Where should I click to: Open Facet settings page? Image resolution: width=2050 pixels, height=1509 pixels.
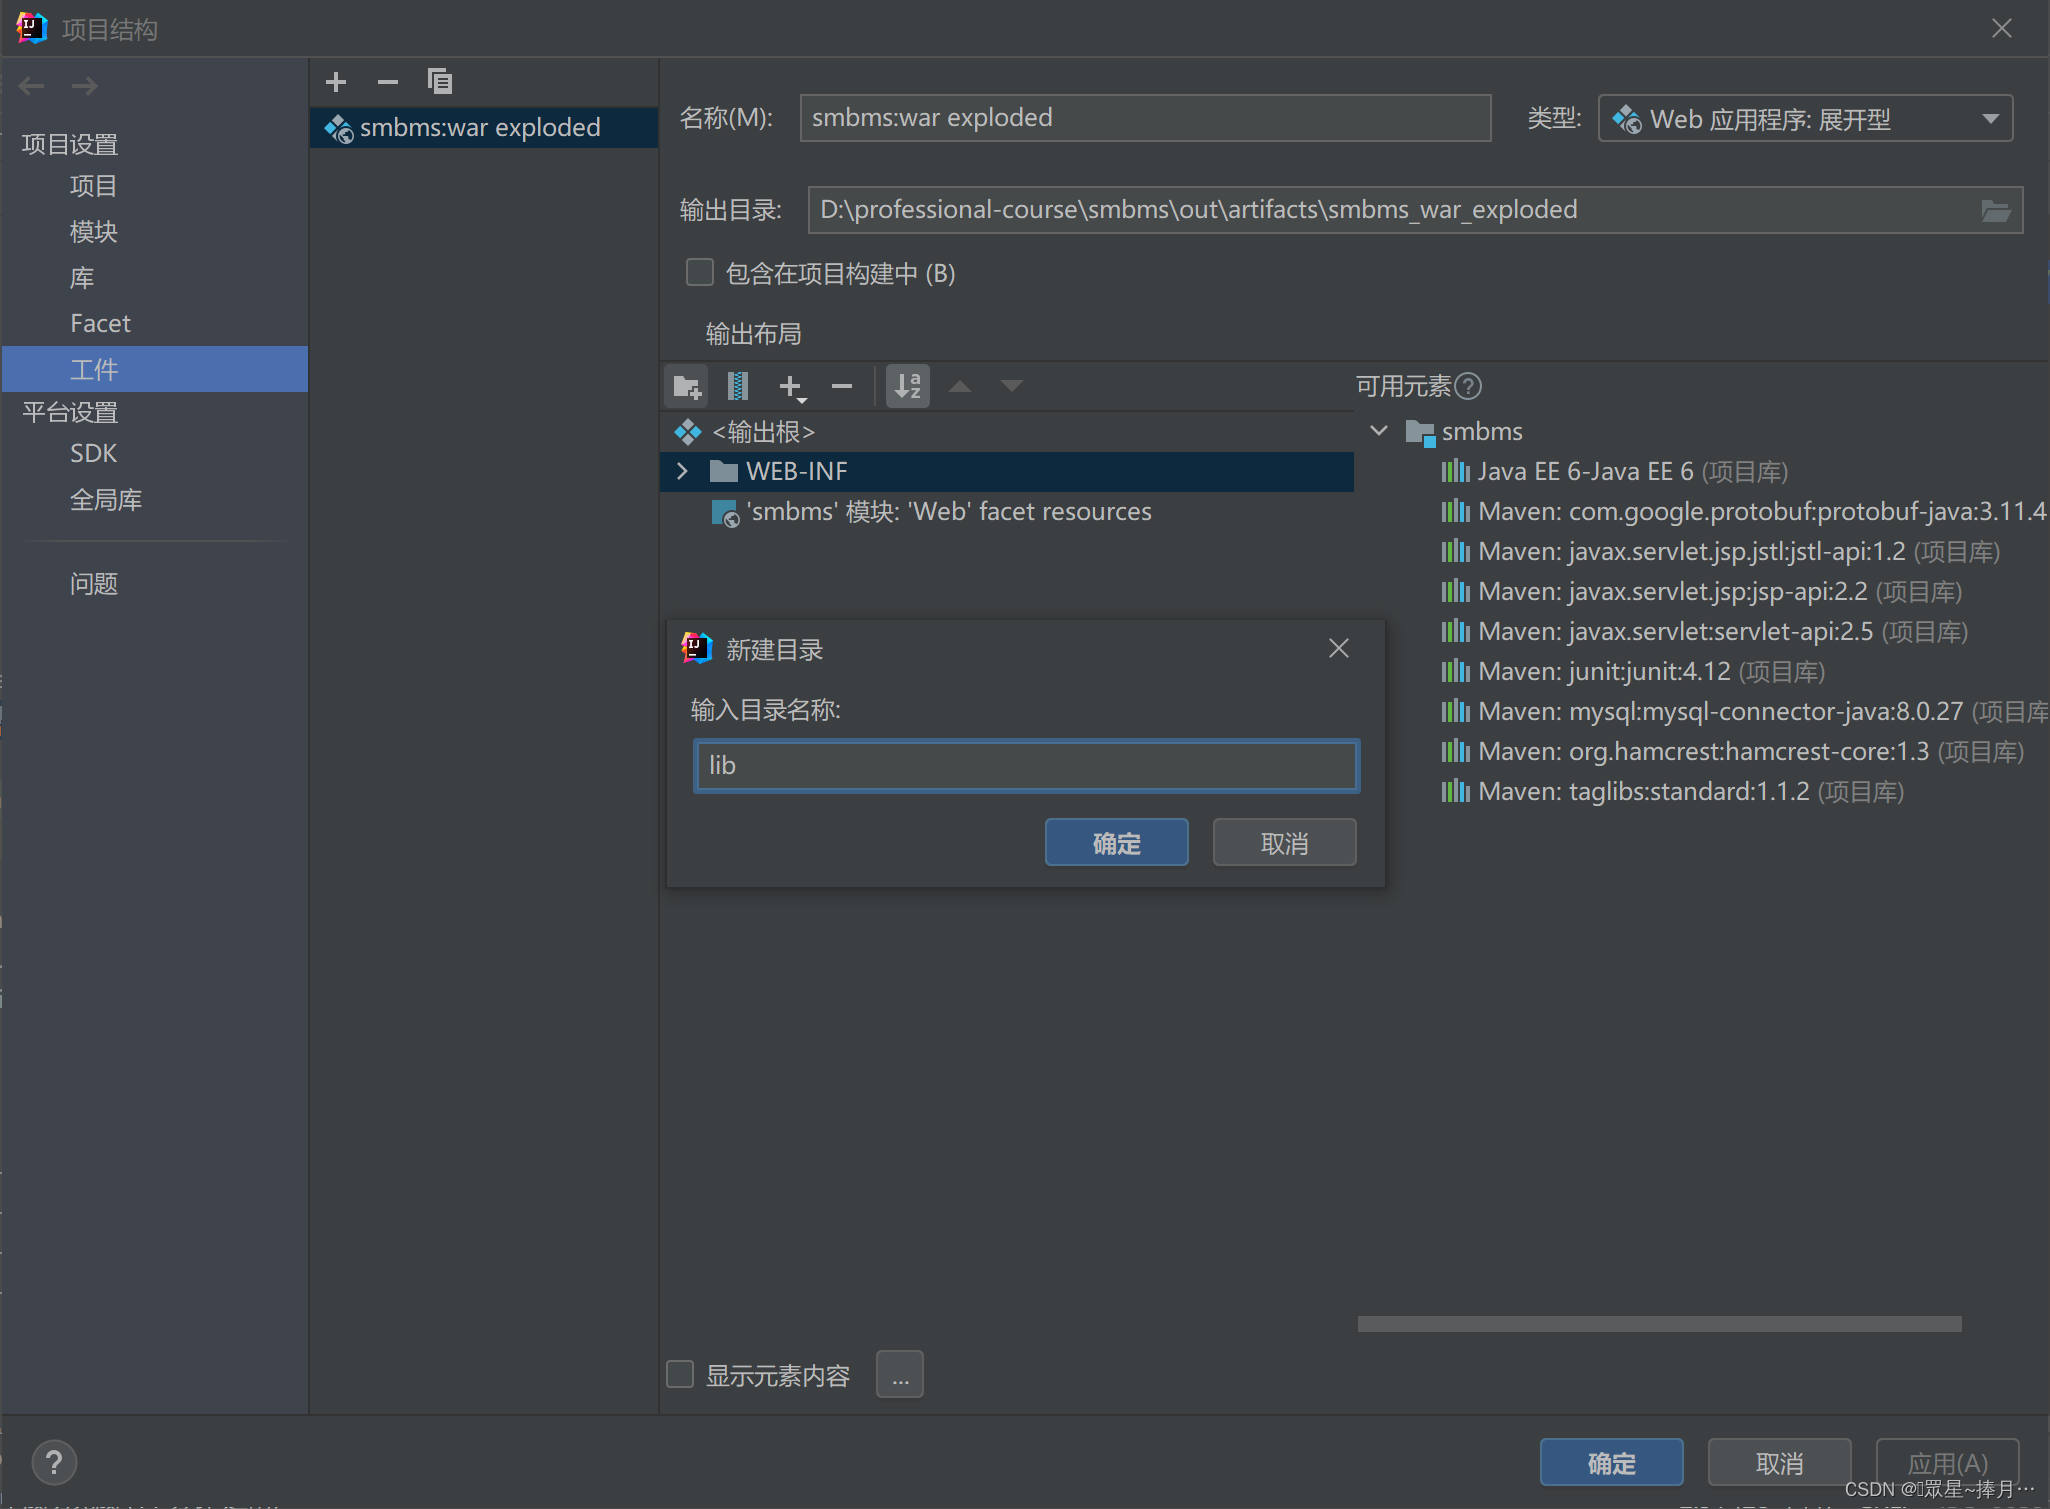point(100,324)
